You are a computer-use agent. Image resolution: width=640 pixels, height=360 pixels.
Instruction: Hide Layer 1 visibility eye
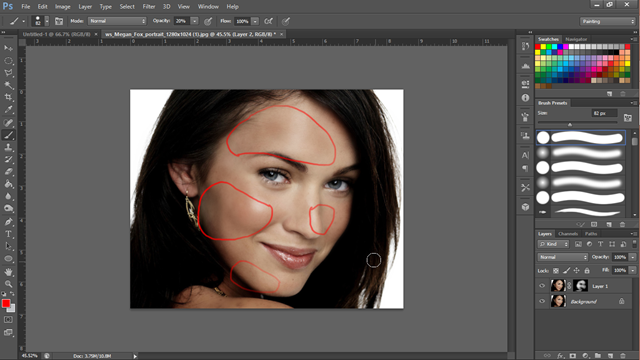[542, 286]
